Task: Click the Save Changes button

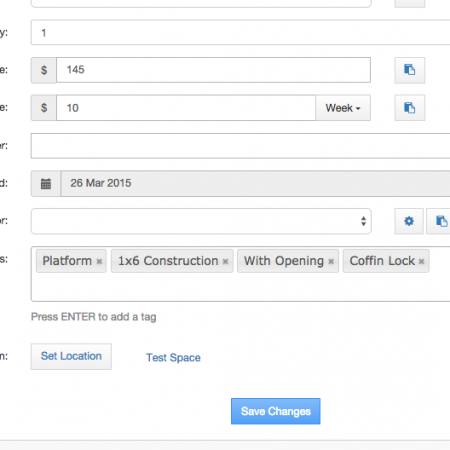Action: [x=276, y=411]
